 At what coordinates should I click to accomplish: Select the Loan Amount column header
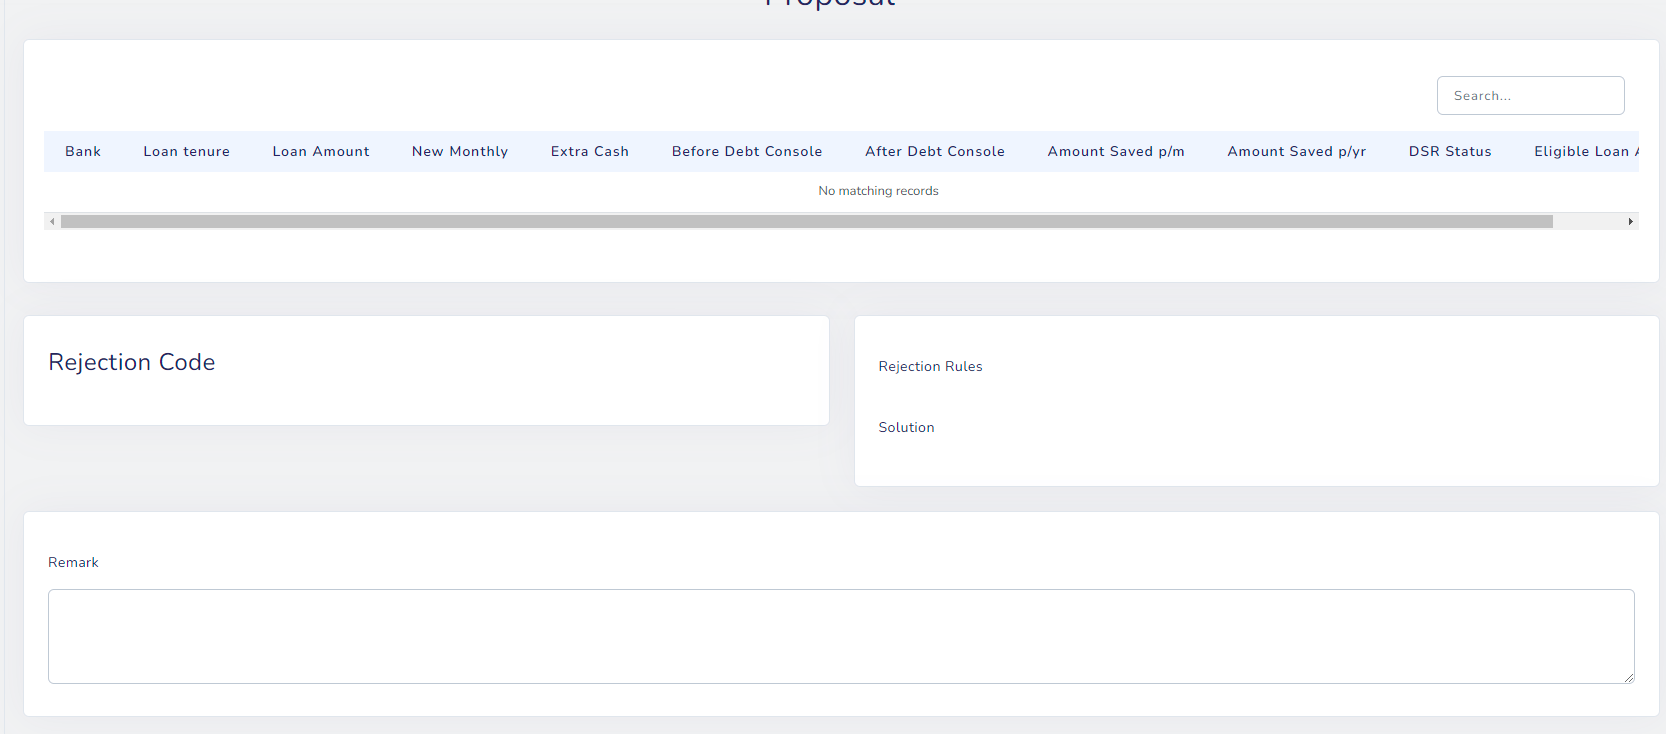(321, 152)
